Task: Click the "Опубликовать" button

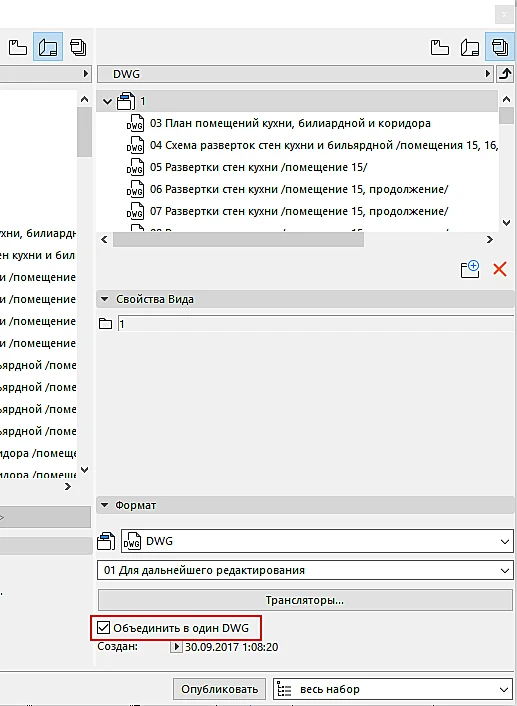Action: 219,689
